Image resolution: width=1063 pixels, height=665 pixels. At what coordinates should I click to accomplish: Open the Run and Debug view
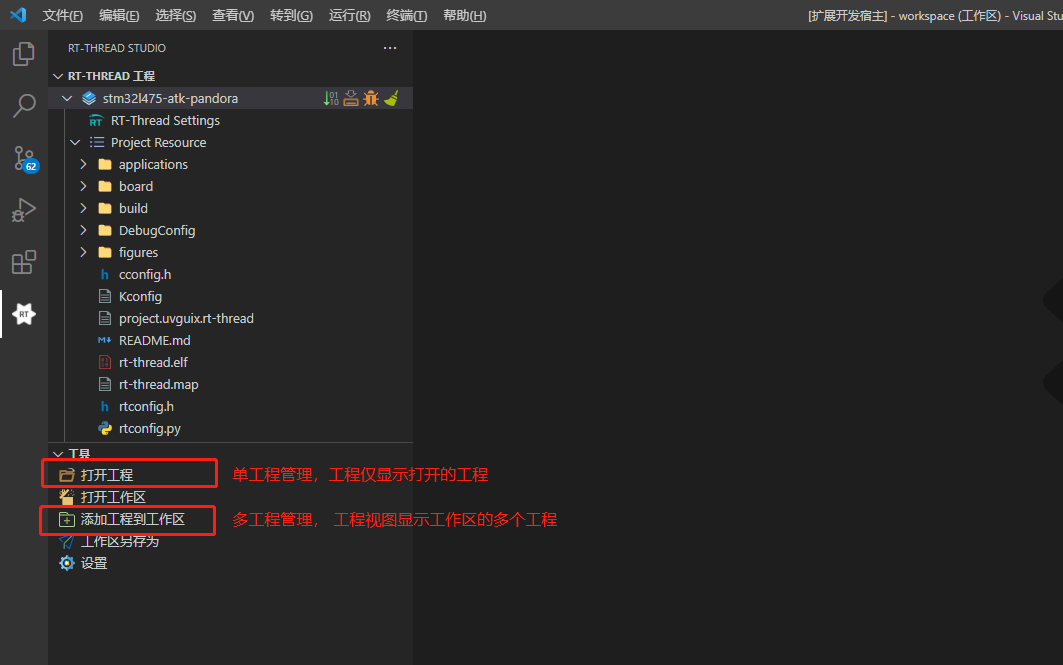24,210
